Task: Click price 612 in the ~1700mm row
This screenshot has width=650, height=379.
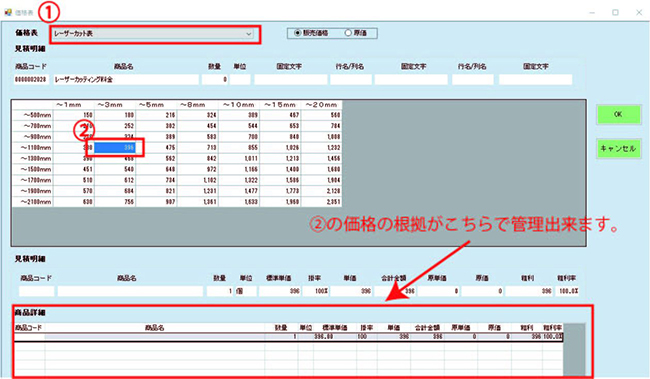Action: tap(115, 180)
